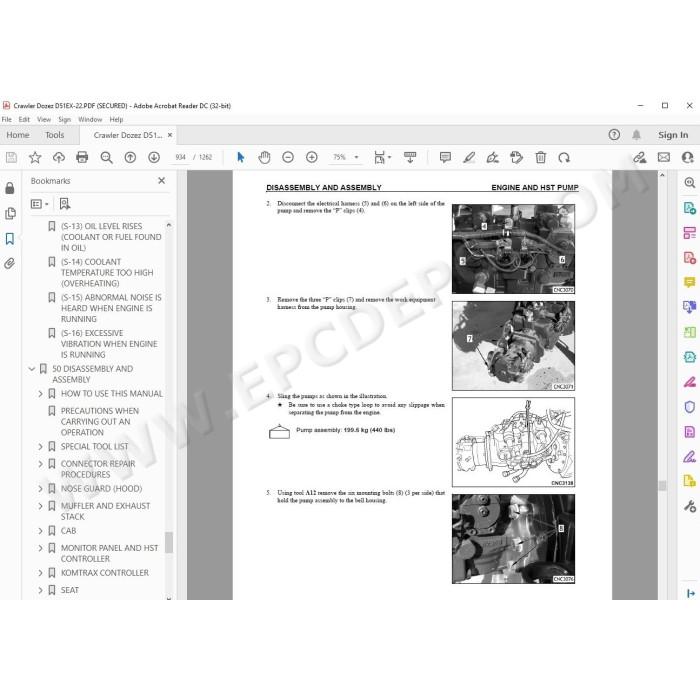Open the fit page options tool
This screenshot has width=700, height=700.
382,157
